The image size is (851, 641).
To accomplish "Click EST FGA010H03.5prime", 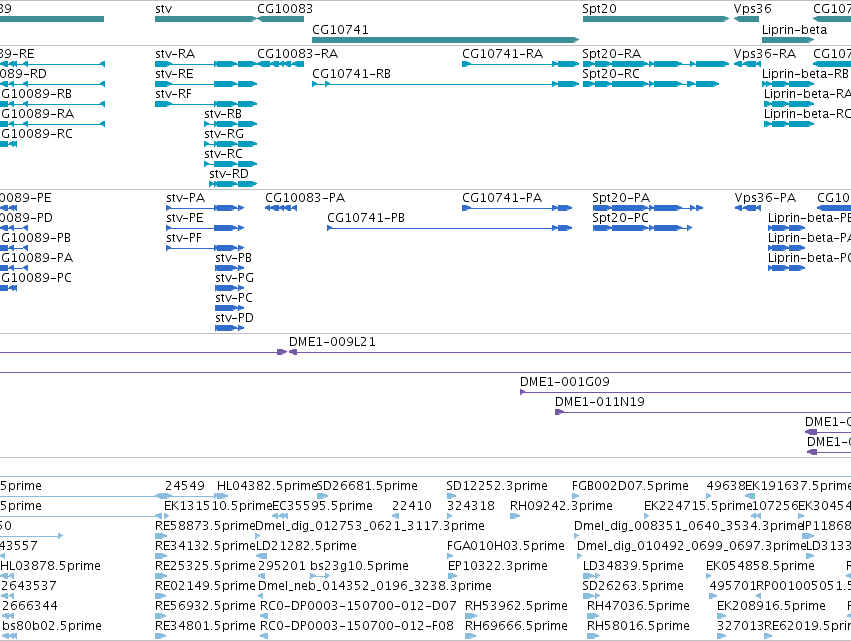I will pos(506,546).
